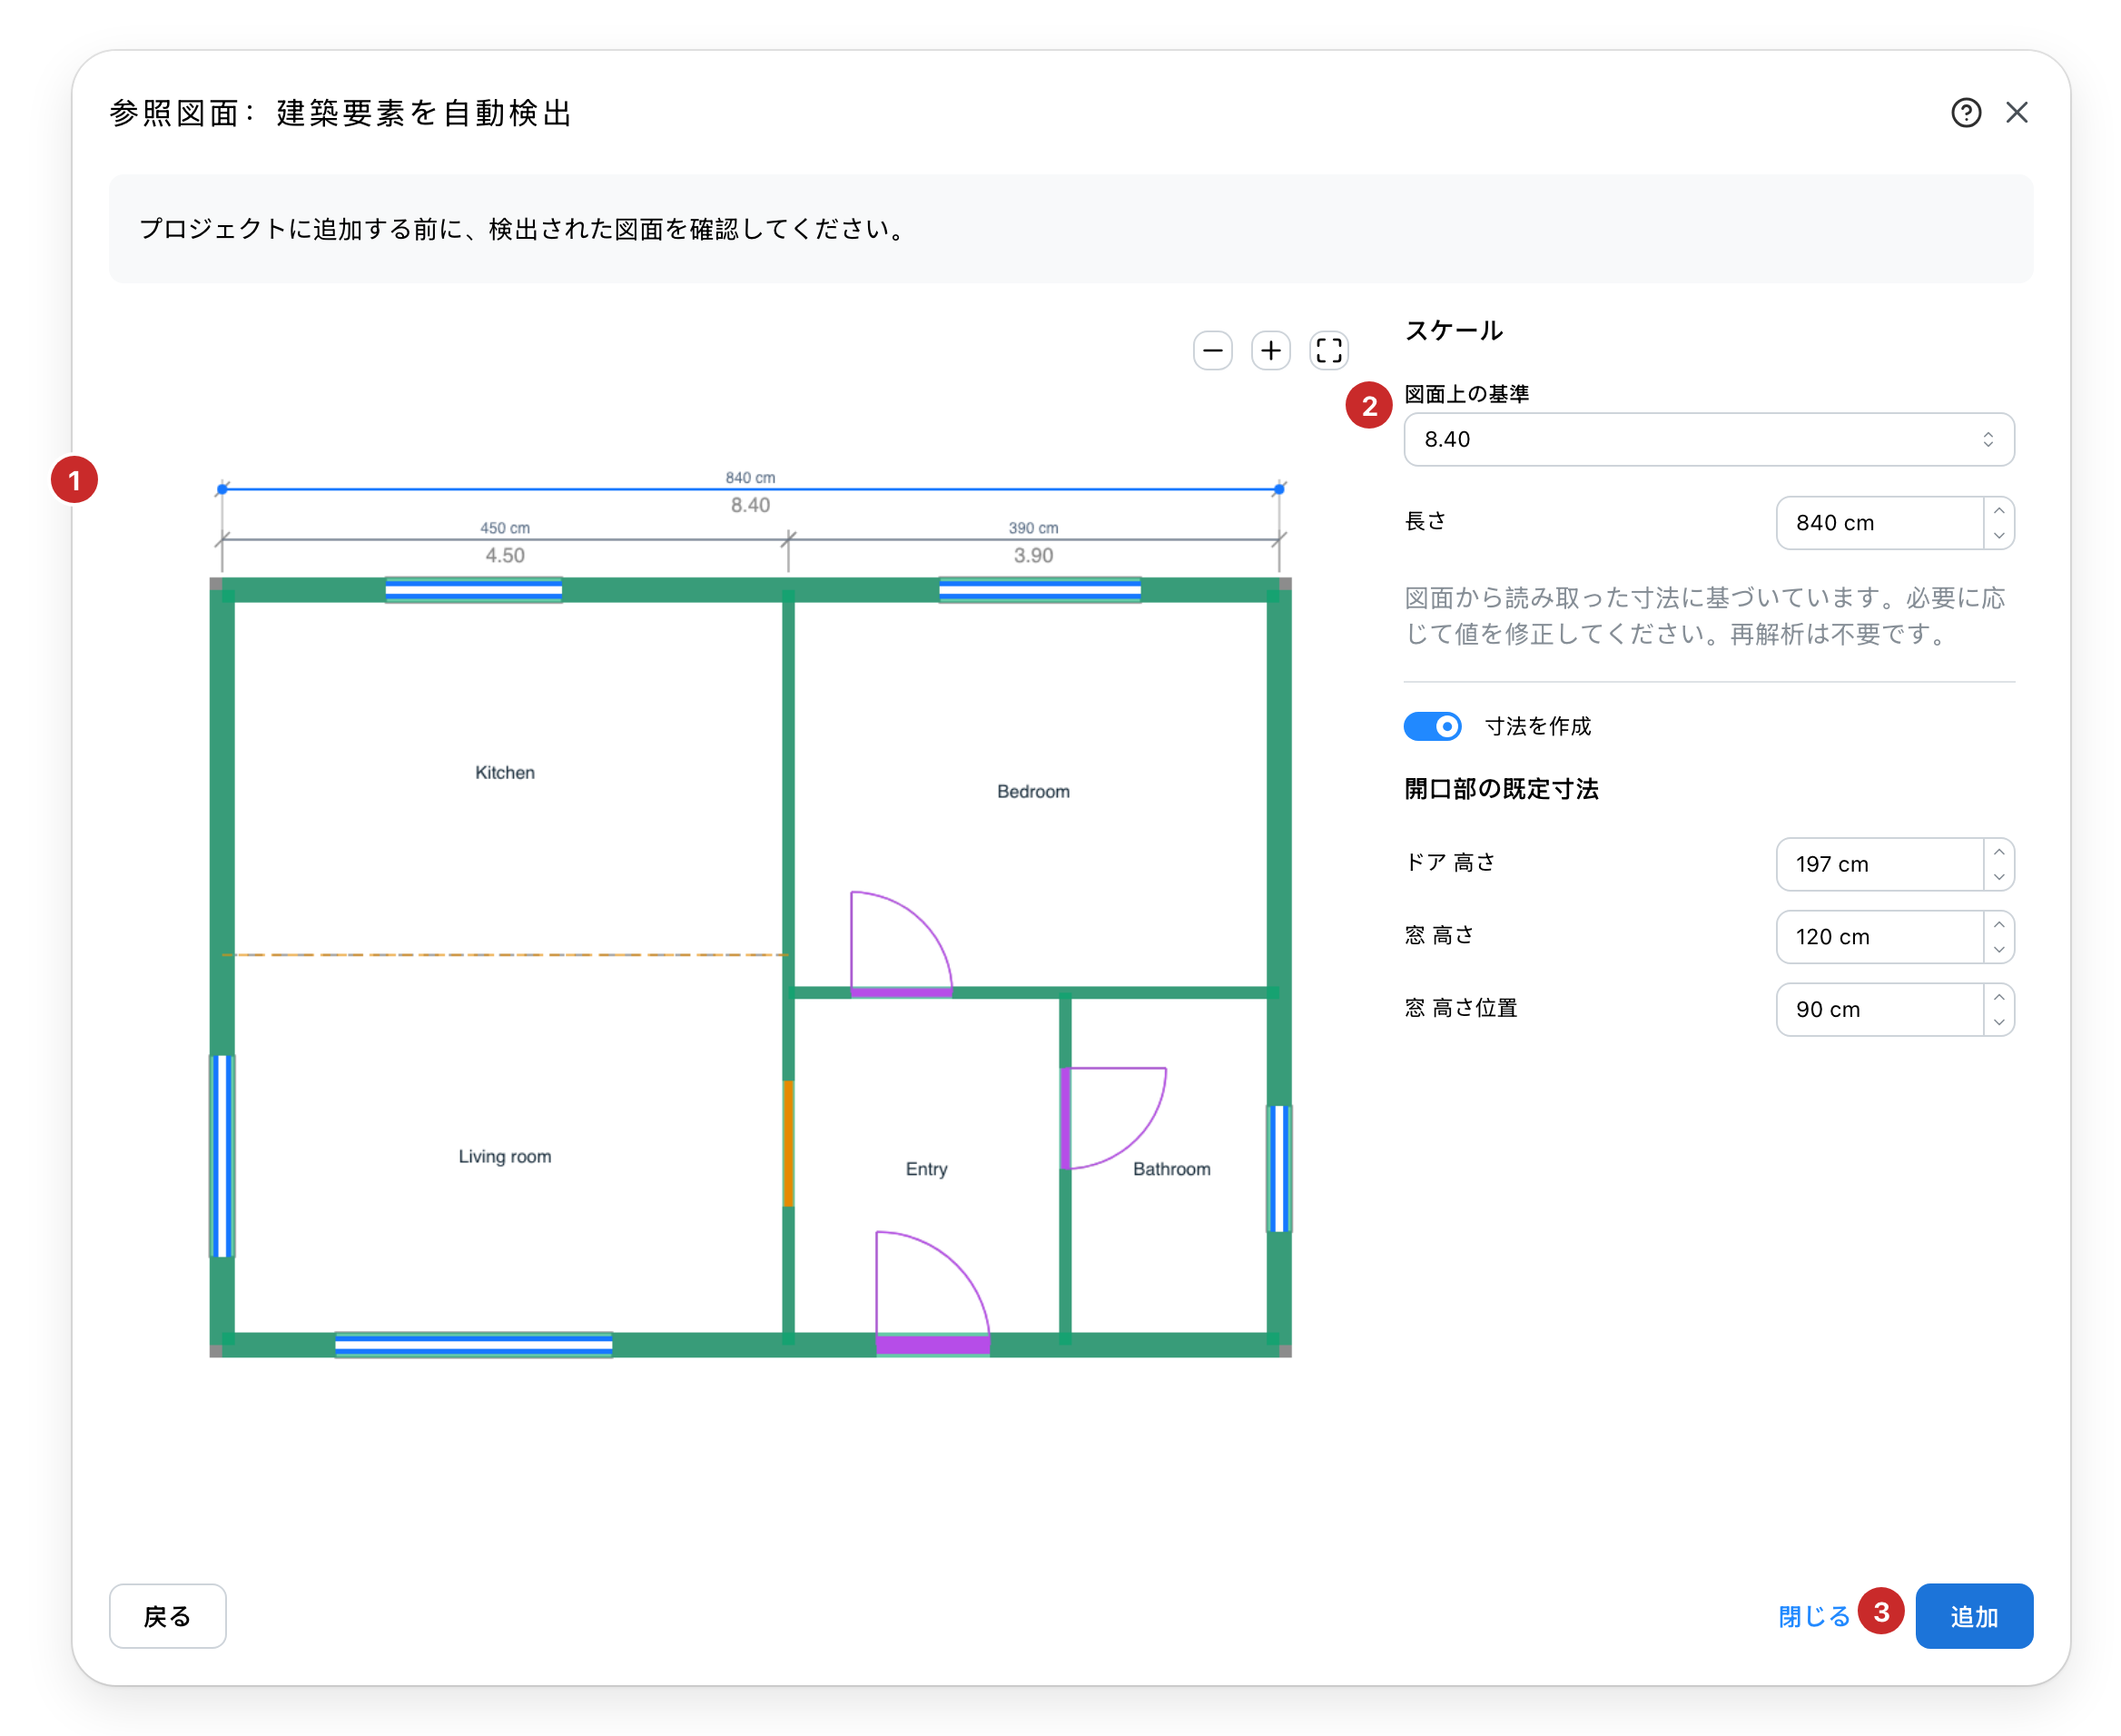Increase ドア 高さ with up arrow
This screenshot has height=1736, width=2121.
1998,851
